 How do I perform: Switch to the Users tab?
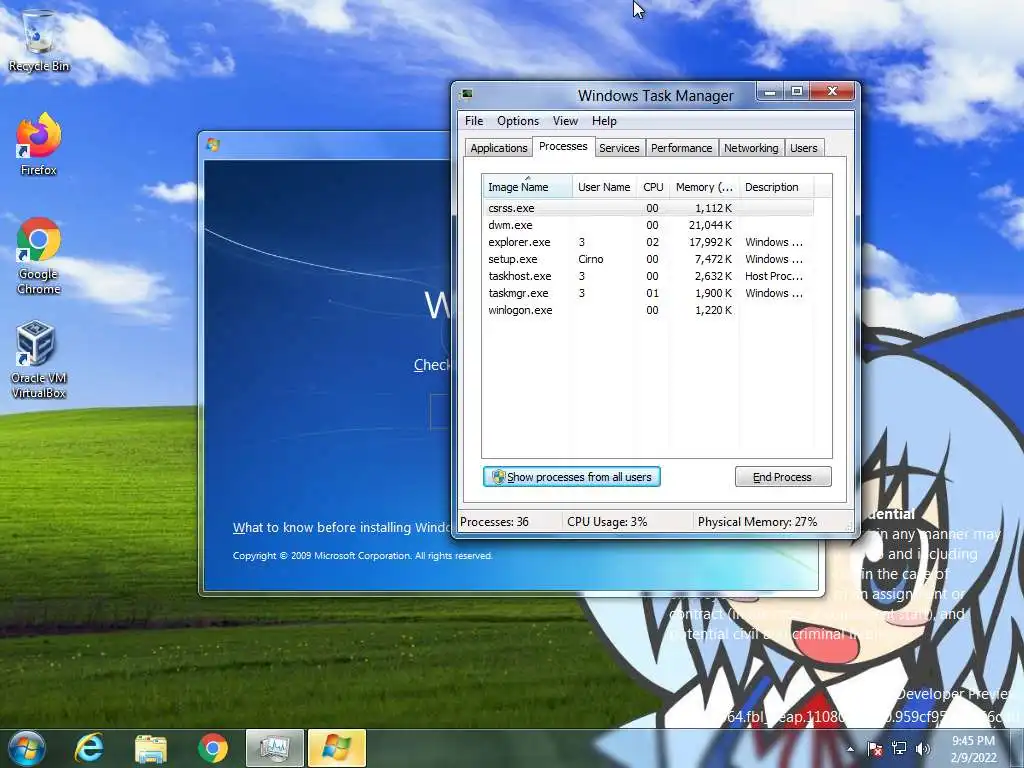pos(803,148)
